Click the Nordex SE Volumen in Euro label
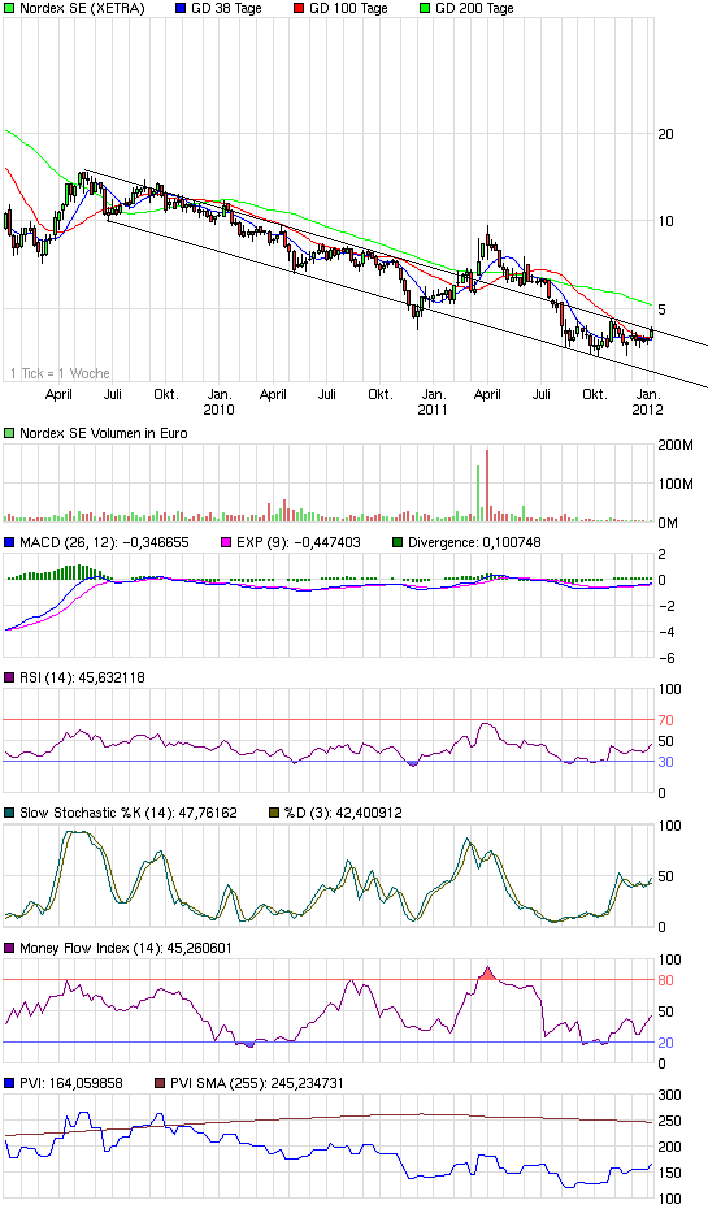Screen dimensions: 708x1209 pos(103,433)
